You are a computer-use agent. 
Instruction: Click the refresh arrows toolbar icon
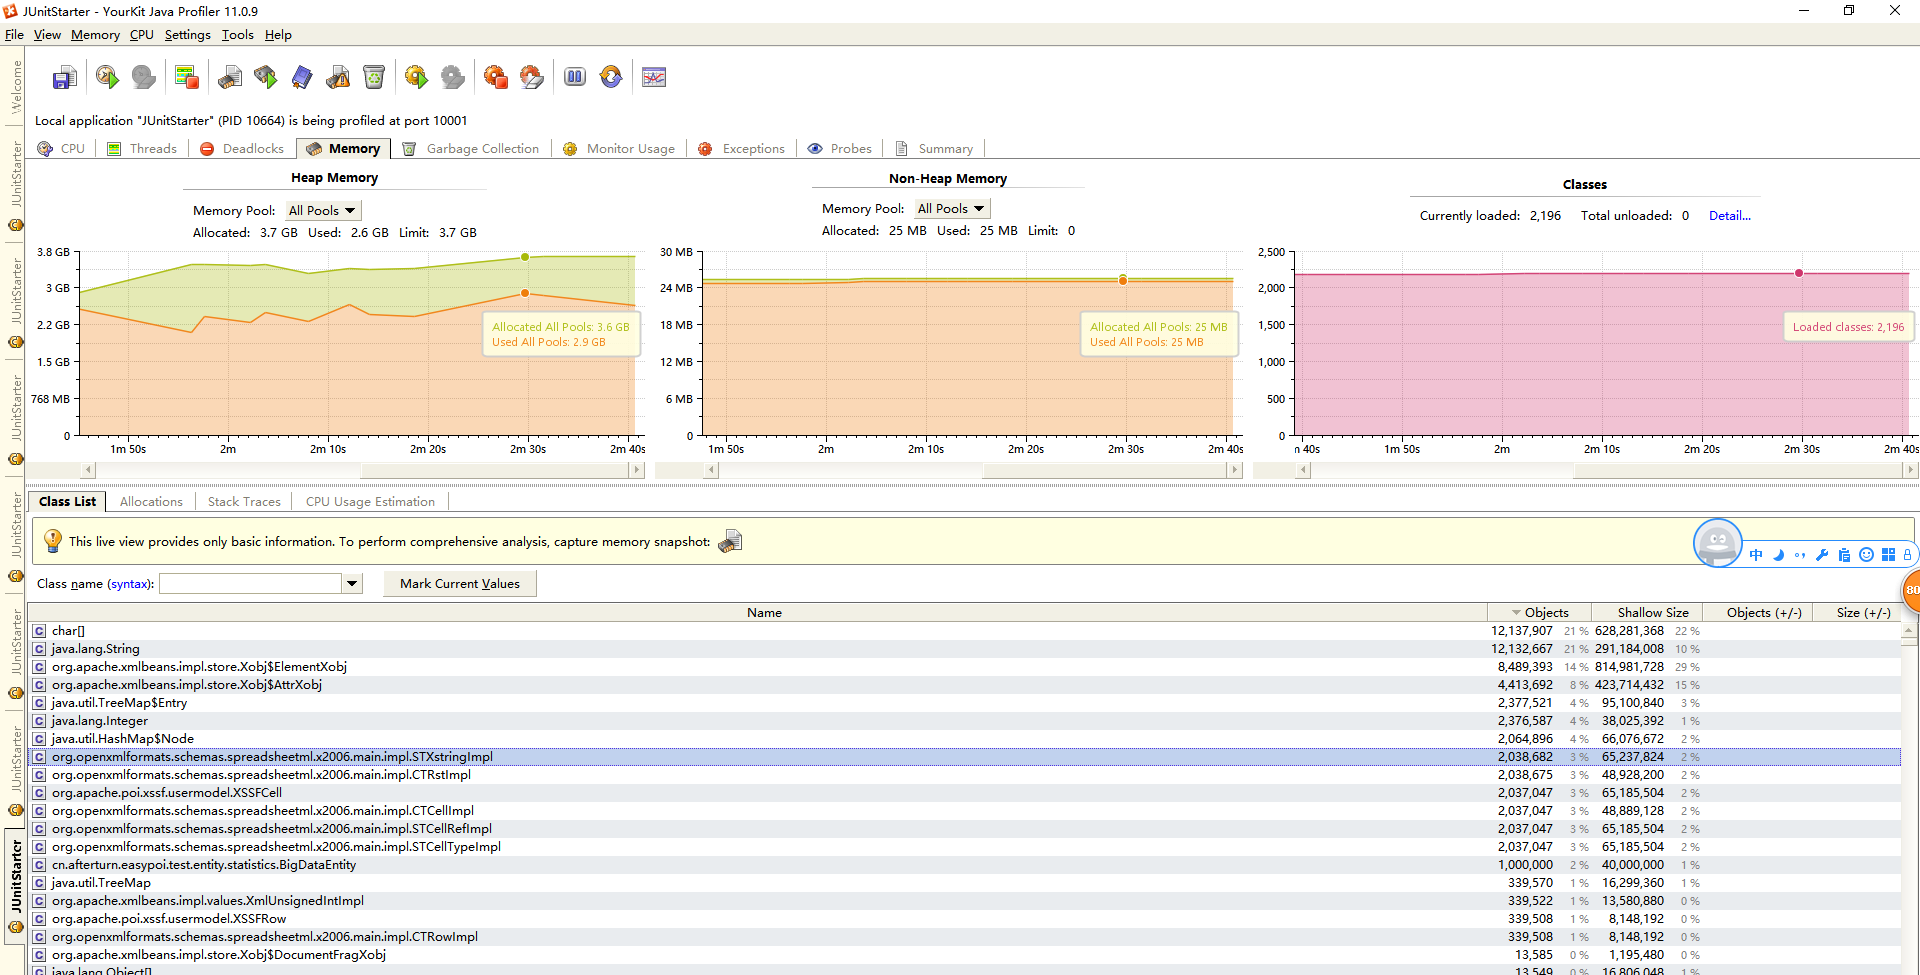pos(611,77)
